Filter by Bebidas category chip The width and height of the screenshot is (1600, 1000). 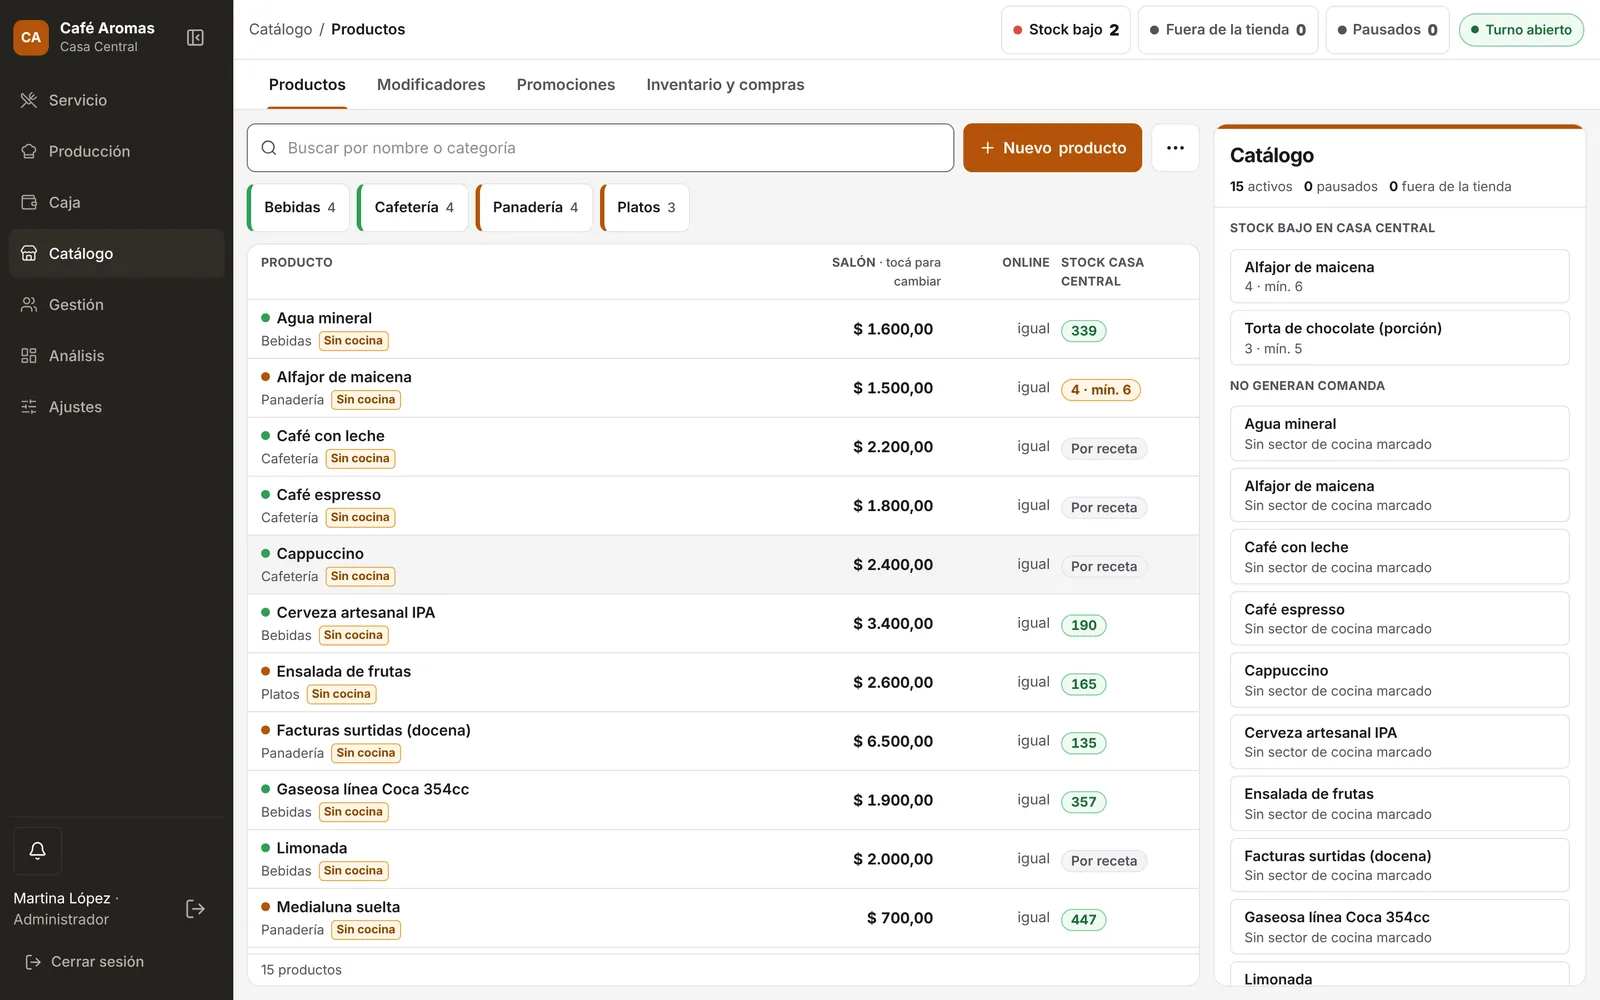point(299,208)
